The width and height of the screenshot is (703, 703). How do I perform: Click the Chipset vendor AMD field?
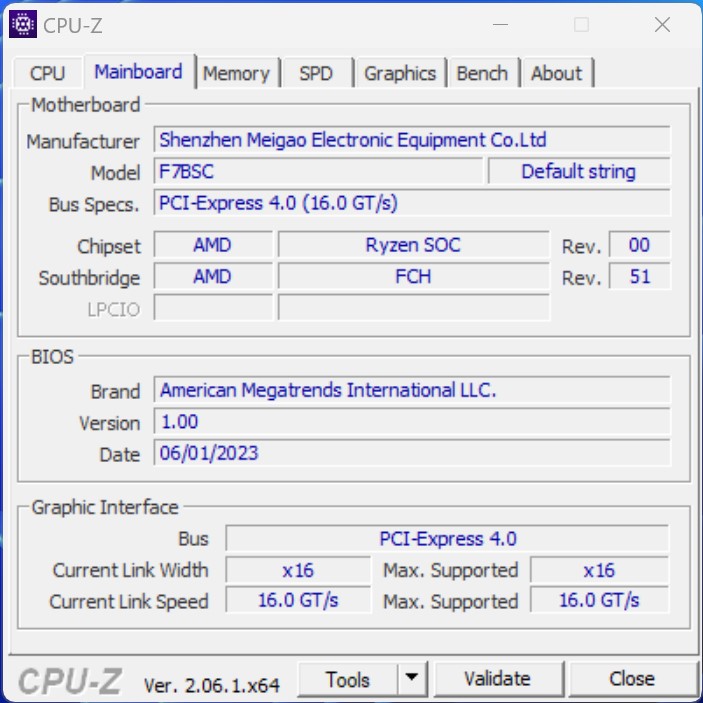pyautogui.click(x=213, y=244)
